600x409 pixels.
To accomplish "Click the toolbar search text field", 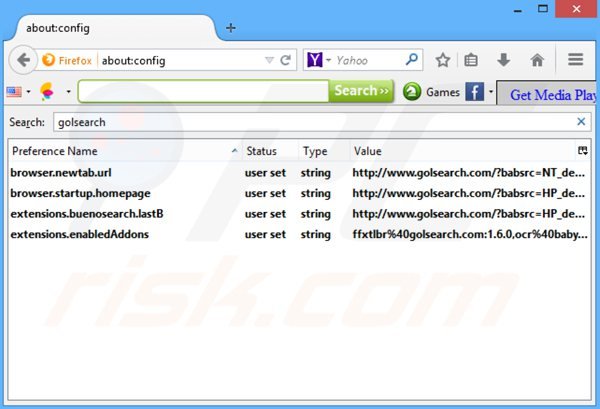I will click(204, 91).
